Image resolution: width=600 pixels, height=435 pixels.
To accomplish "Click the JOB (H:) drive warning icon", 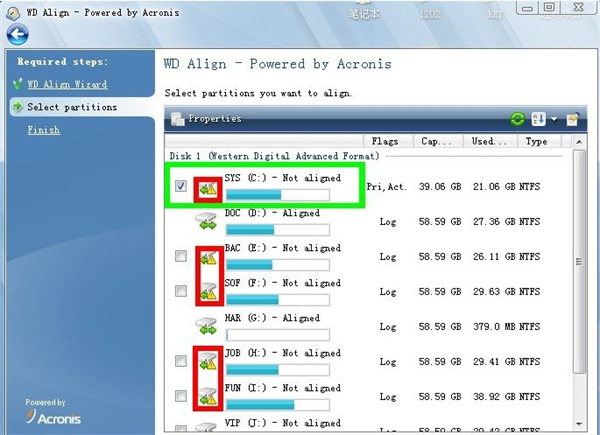I will (x=208, y=361).
